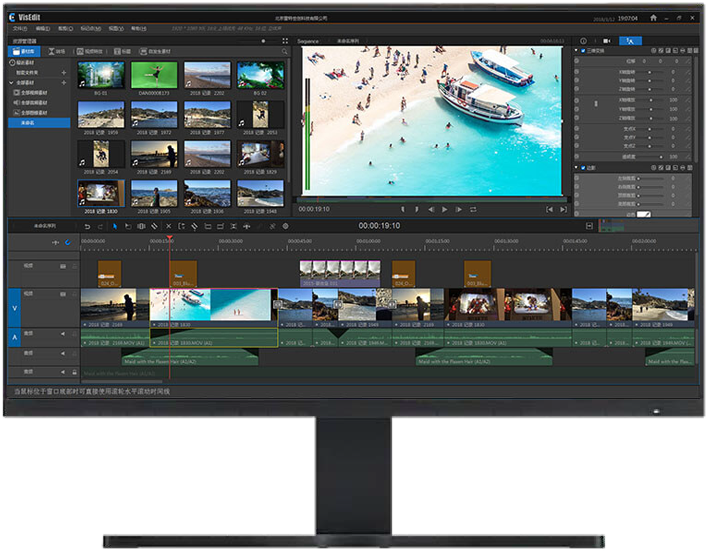Toggle the V video track selector

point(14,306)
